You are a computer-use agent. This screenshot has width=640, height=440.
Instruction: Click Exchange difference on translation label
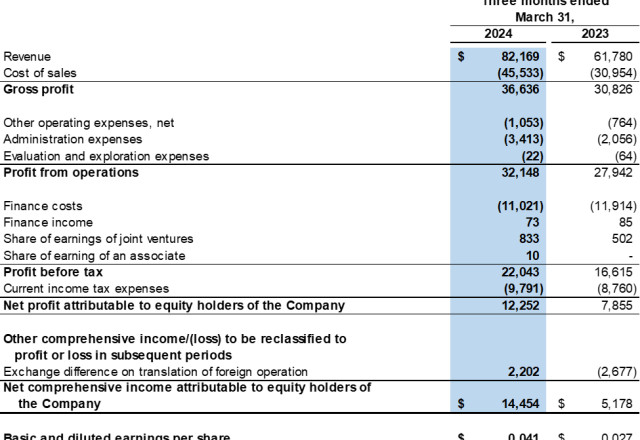[x=156, y=371]
